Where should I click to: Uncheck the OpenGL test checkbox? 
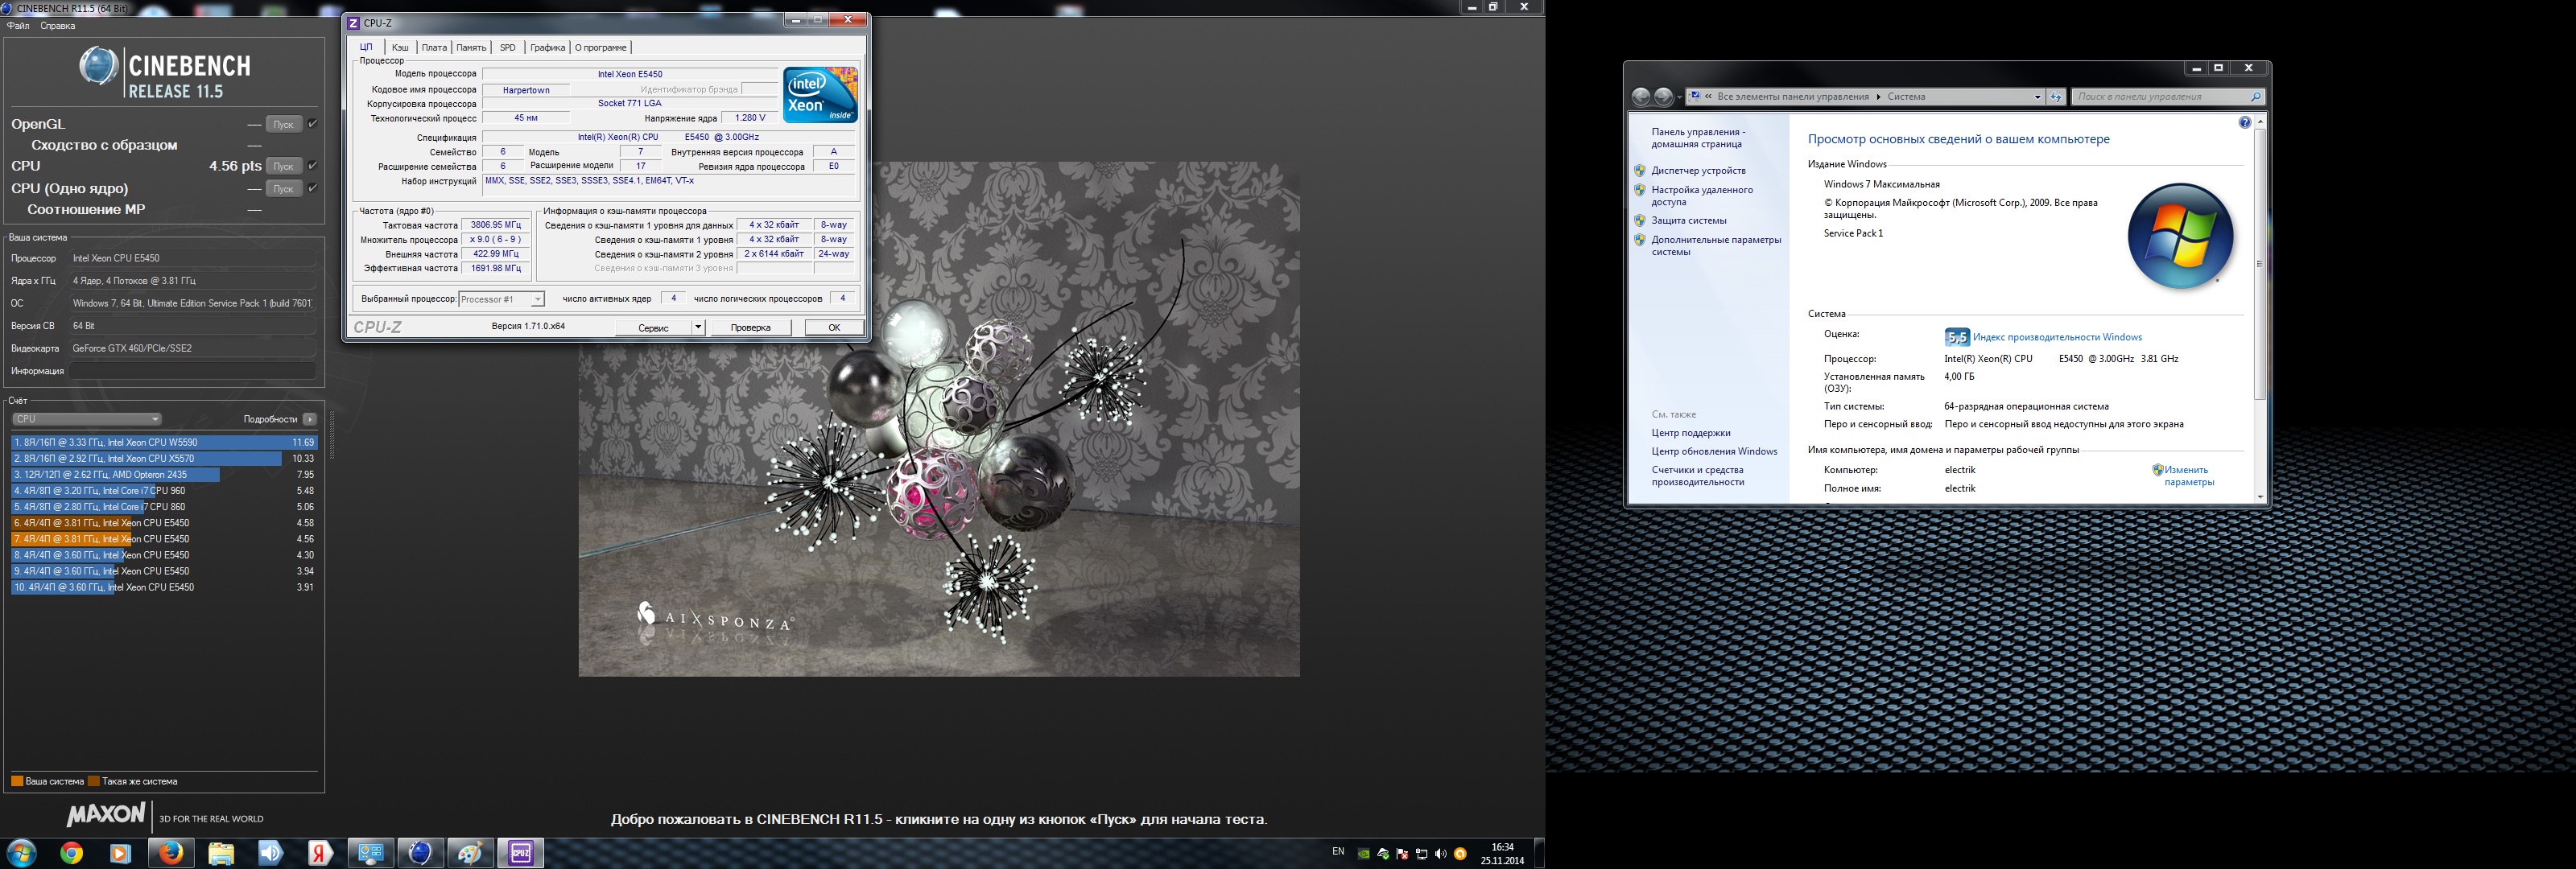313,124
